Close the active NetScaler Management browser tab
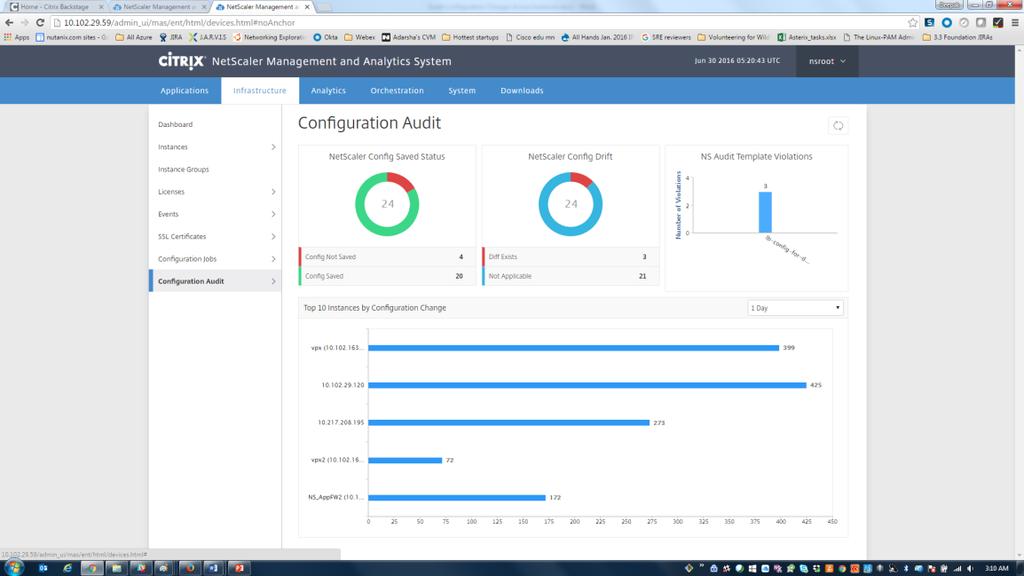1024x576 pixels. [x=307, y=7]
